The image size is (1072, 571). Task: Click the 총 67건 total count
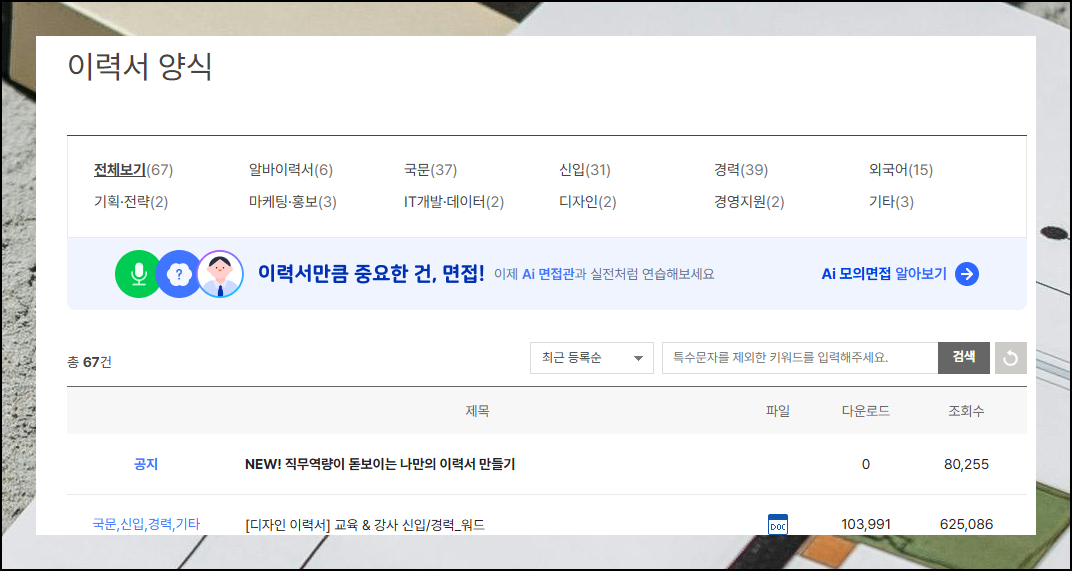90,362
